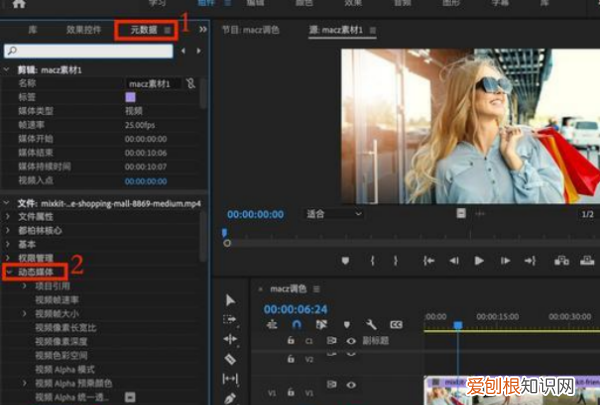The image size is (600, 405).
Task: Expand the 都柏林核心 group
Action: click(8, 230)
